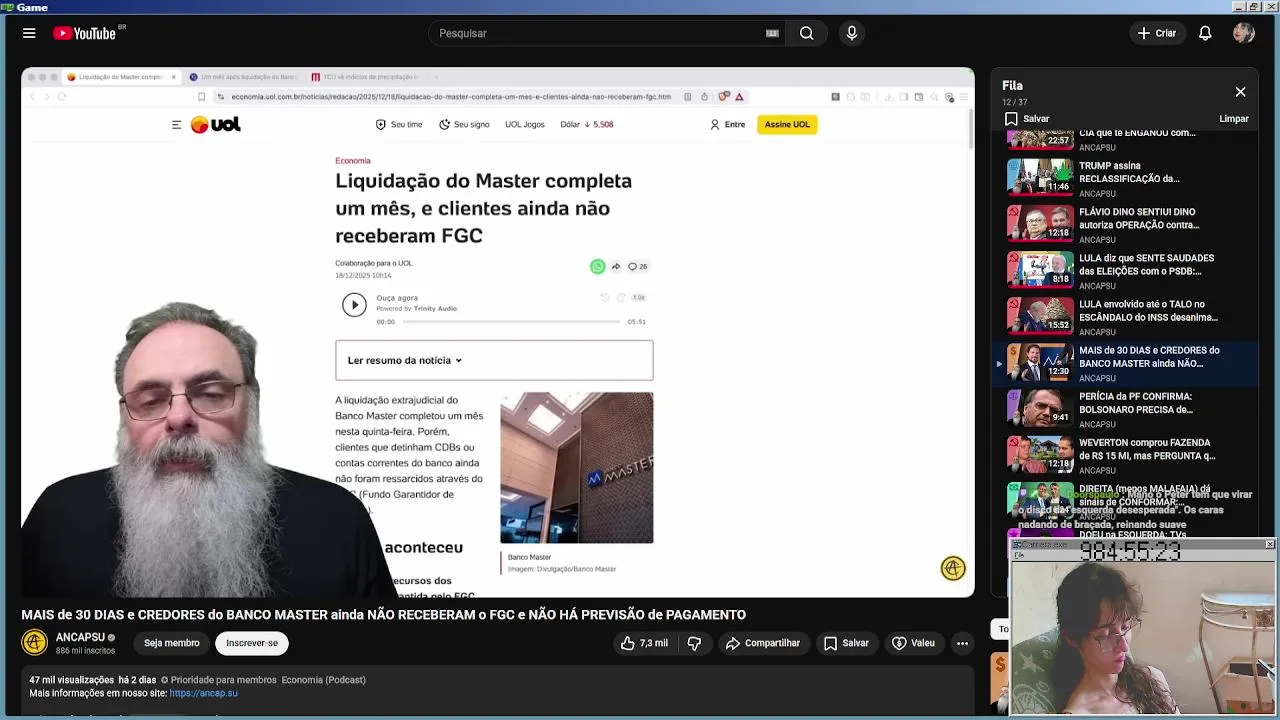Open the File menu in Camera.exe window
This screenshot has height=720, width=1280.
coord(1020,555)
